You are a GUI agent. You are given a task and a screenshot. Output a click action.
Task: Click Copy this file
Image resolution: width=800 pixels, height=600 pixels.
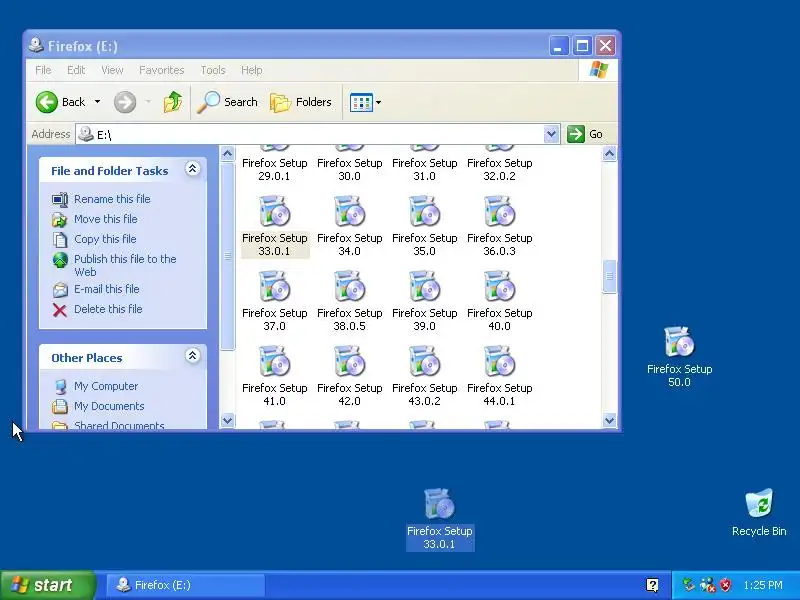click(x=105, y=239)
